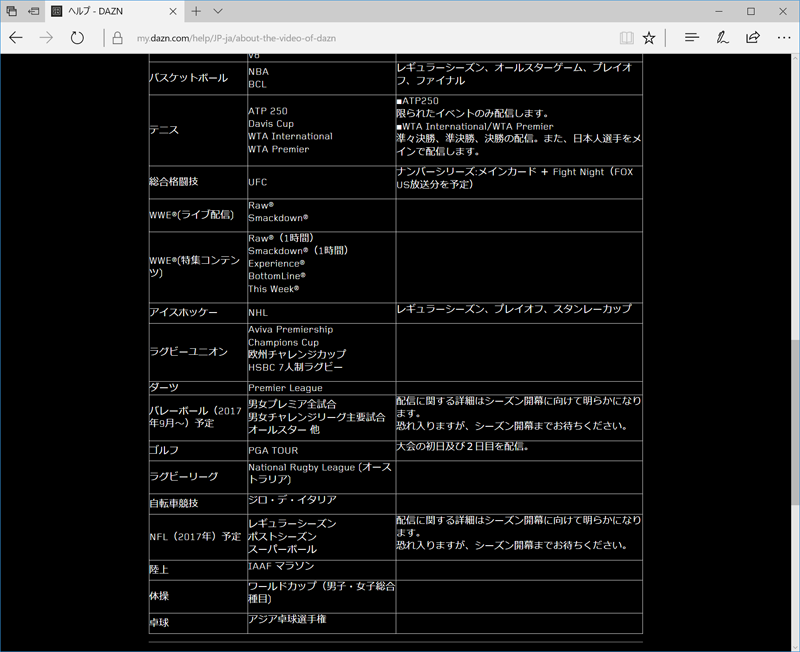Click the set tabs aside icon
800x652 pixels.
pos(34,11)
